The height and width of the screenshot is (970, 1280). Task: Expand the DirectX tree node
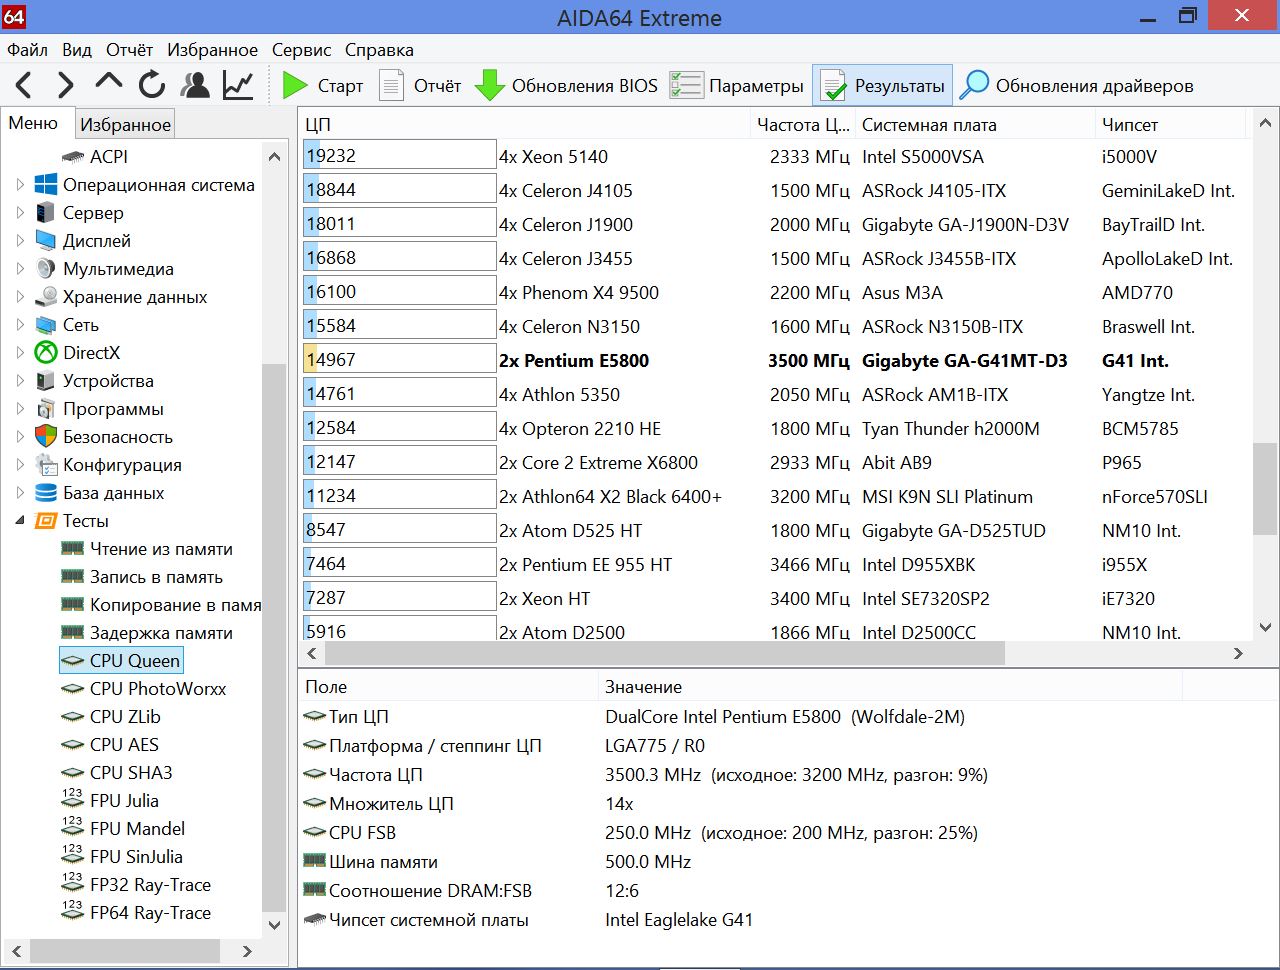coord(20,353)
